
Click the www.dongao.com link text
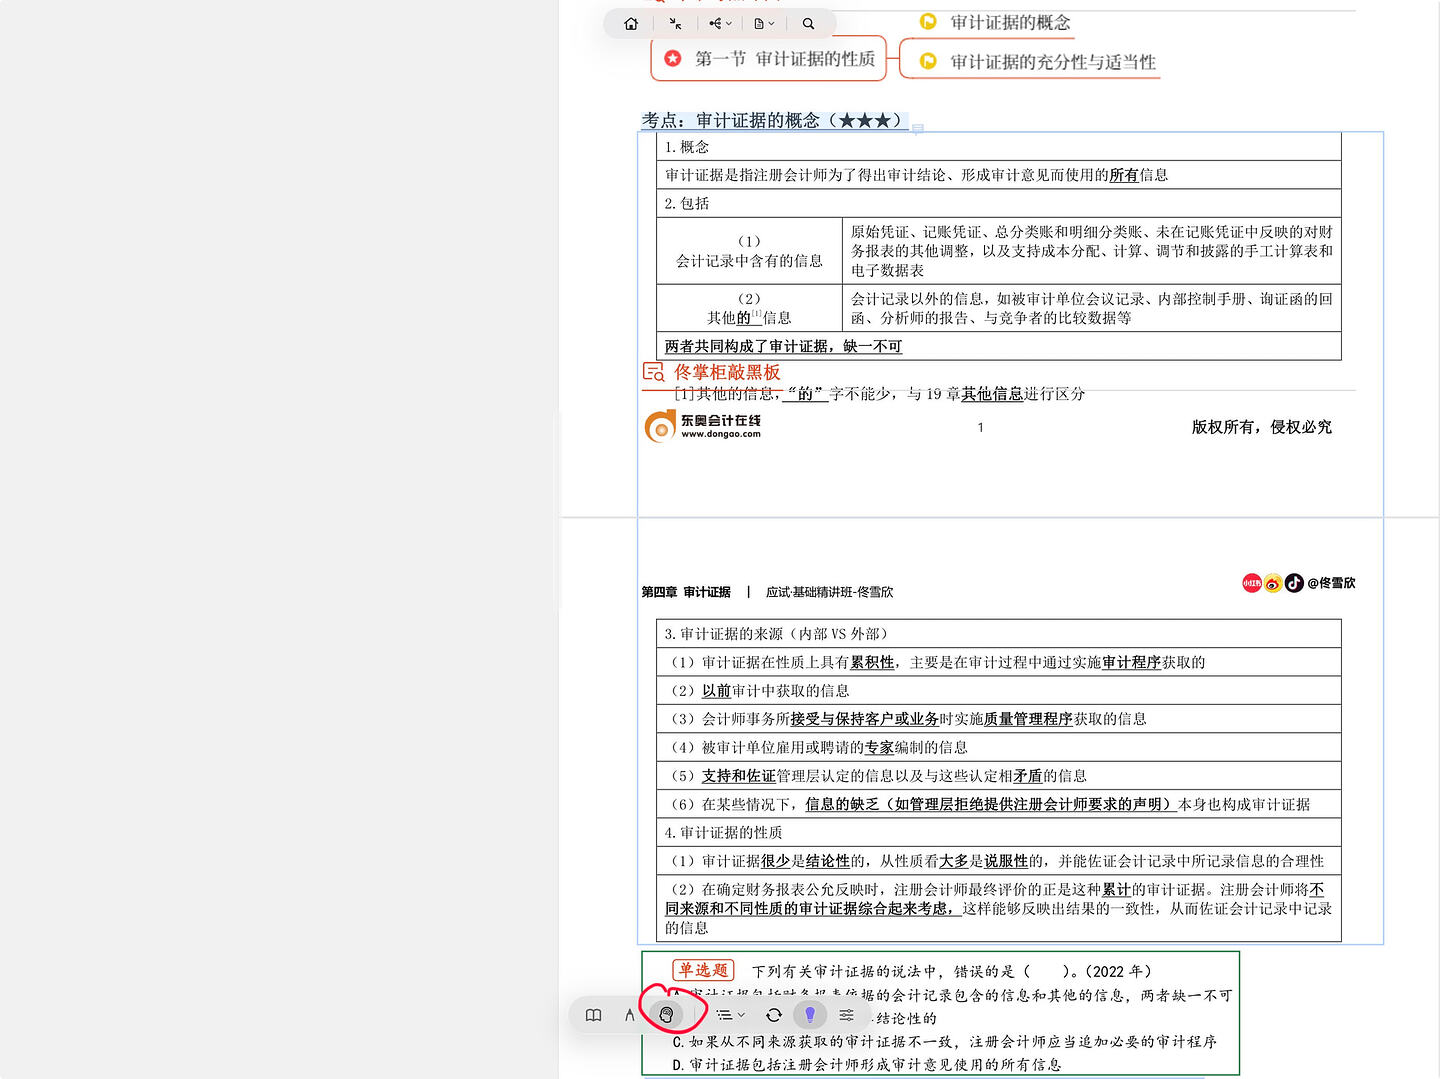point(721,434)
